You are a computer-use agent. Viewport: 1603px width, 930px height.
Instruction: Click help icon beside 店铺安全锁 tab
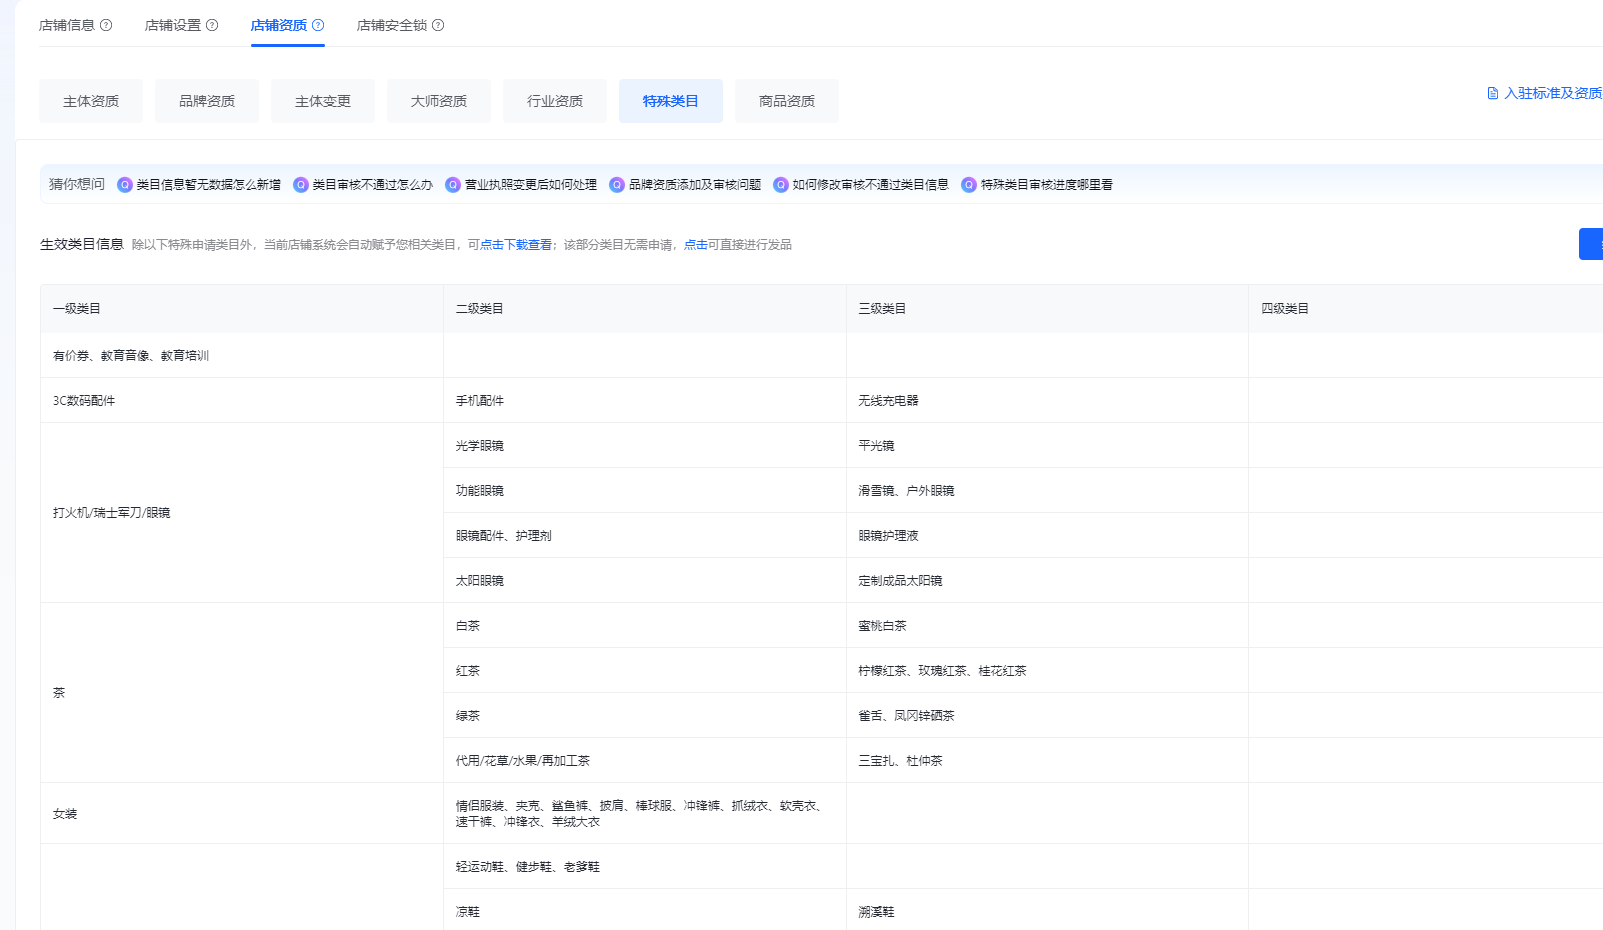point(438,25)
